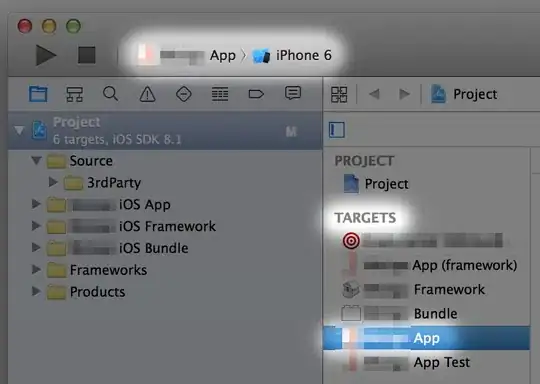This screenshot has width=540, height=384.
Task: Select the iOS Bundle folder
Action: [x=118, y=248]
